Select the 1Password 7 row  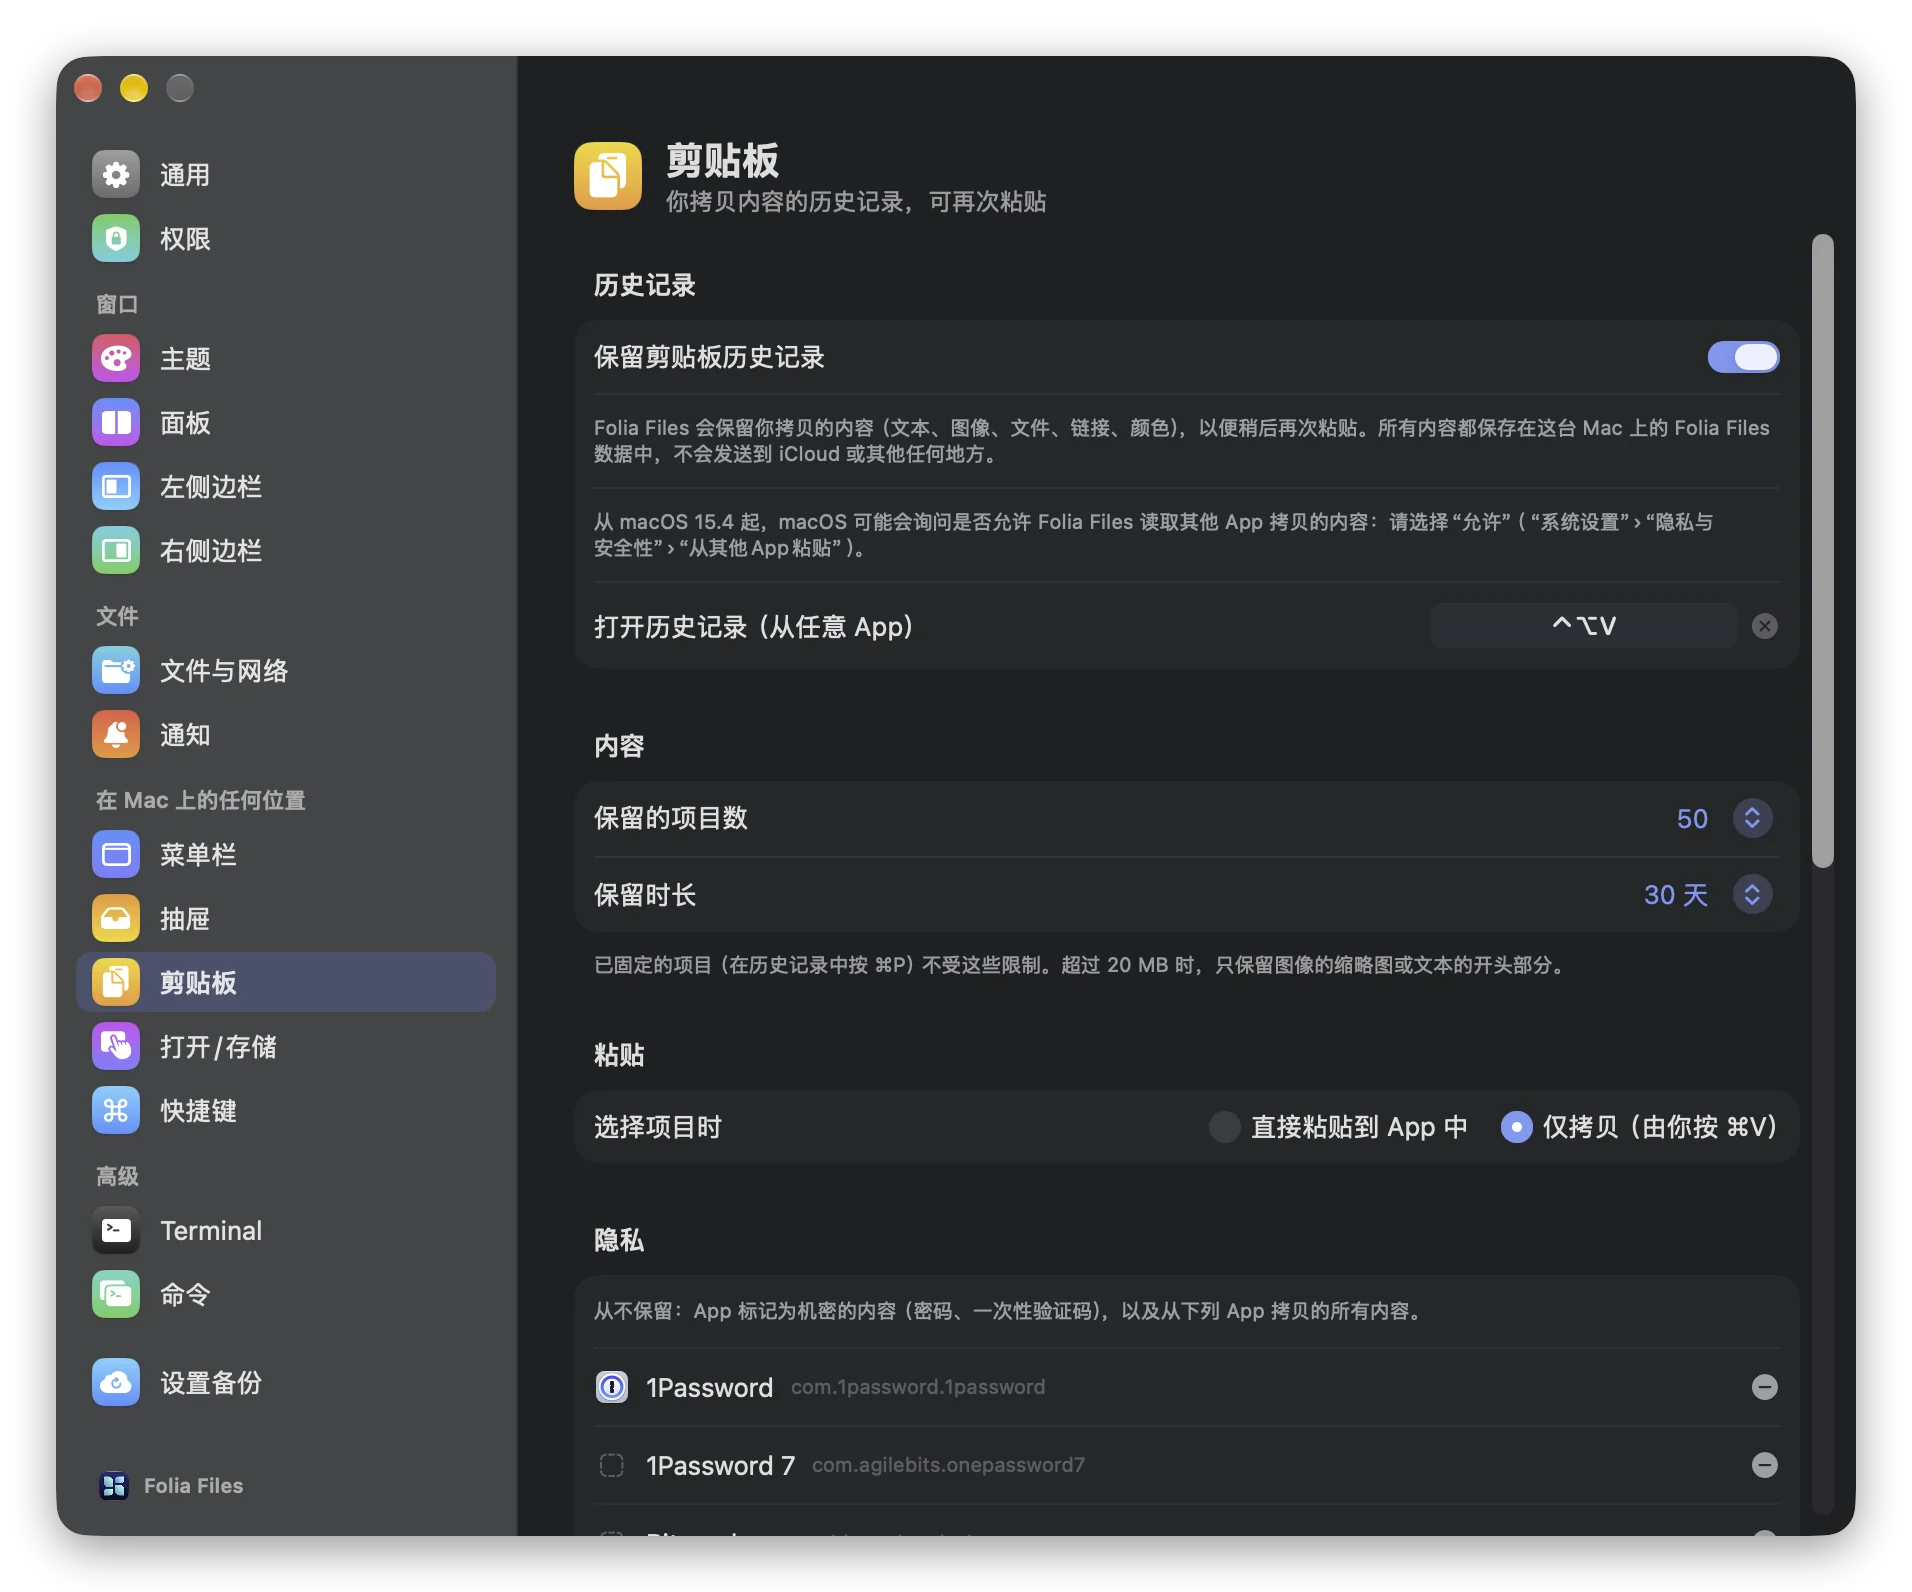(x=1187, y=1465)
